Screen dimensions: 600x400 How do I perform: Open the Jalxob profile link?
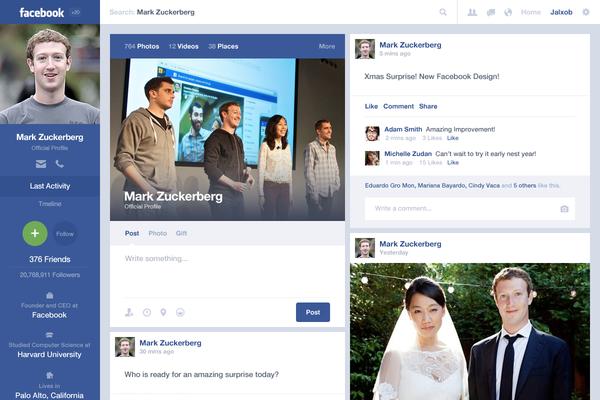point(561,12)
